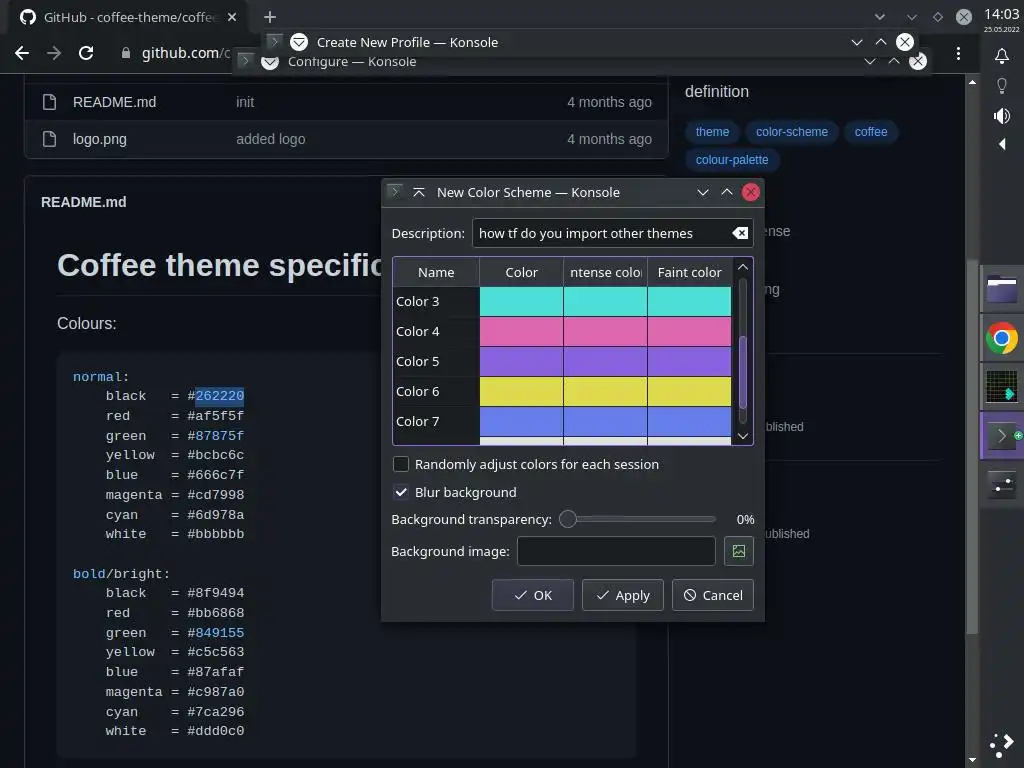The image size is (1024, 768).
Task: Click the README.md file icon
Action: coord(50,102)
